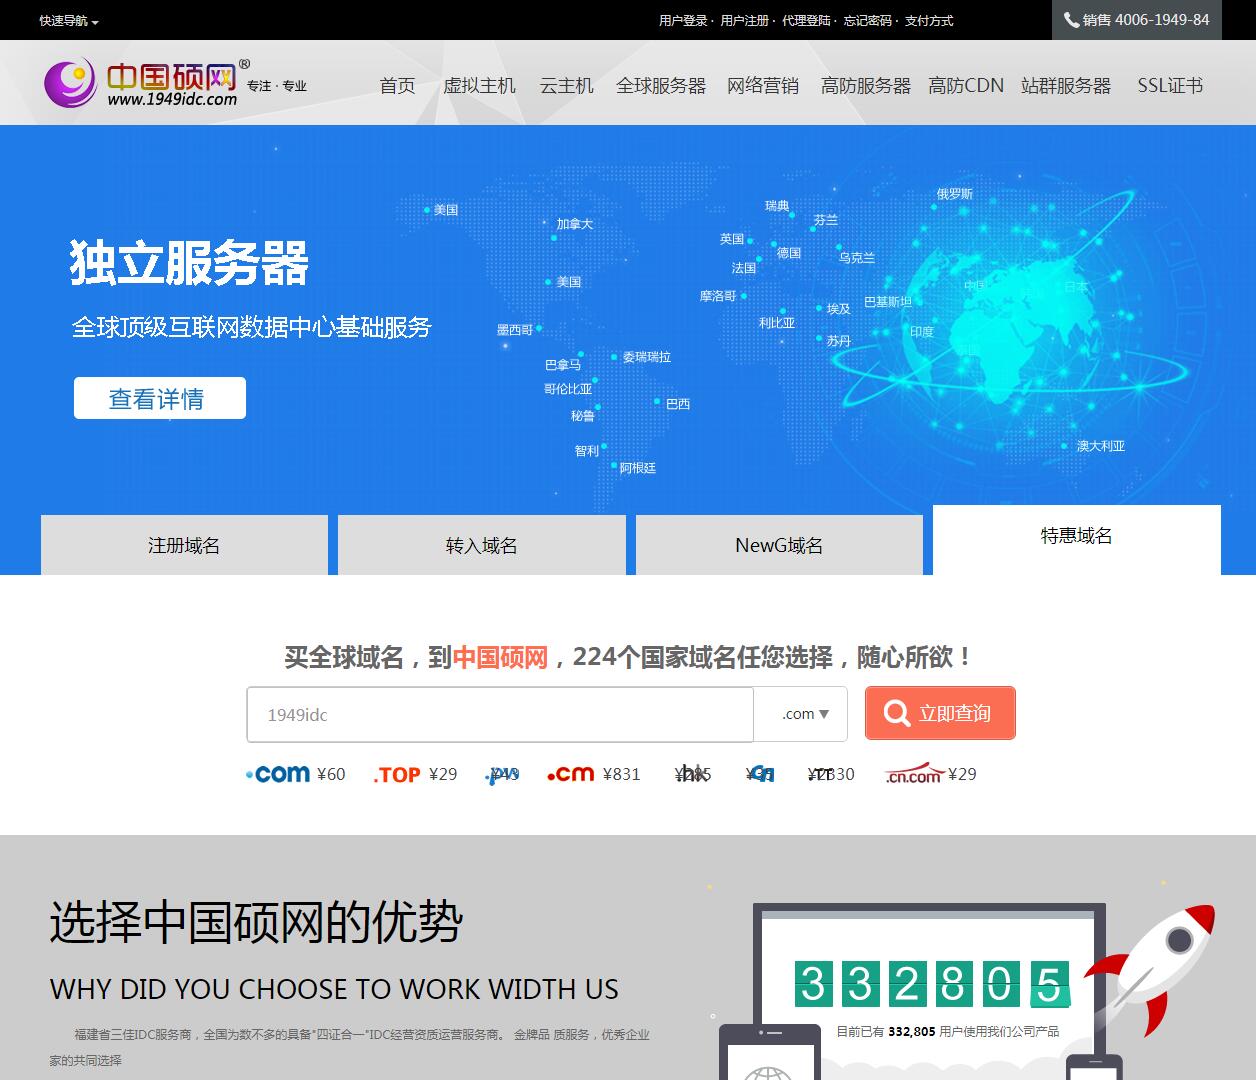Click the 332805 user counter
This screenshot has height=1080, width=1256.
[932, 984]
